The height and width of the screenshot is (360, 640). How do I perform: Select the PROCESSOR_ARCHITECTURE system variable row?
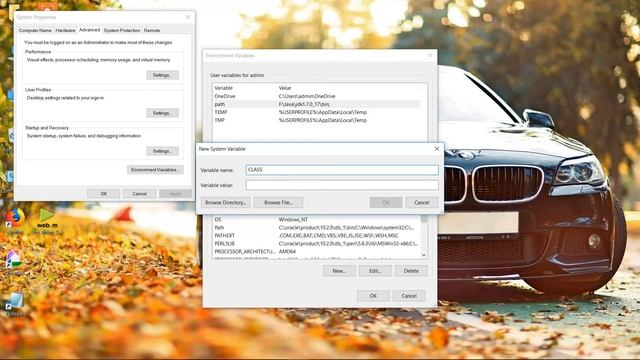[x=316, y=252]
